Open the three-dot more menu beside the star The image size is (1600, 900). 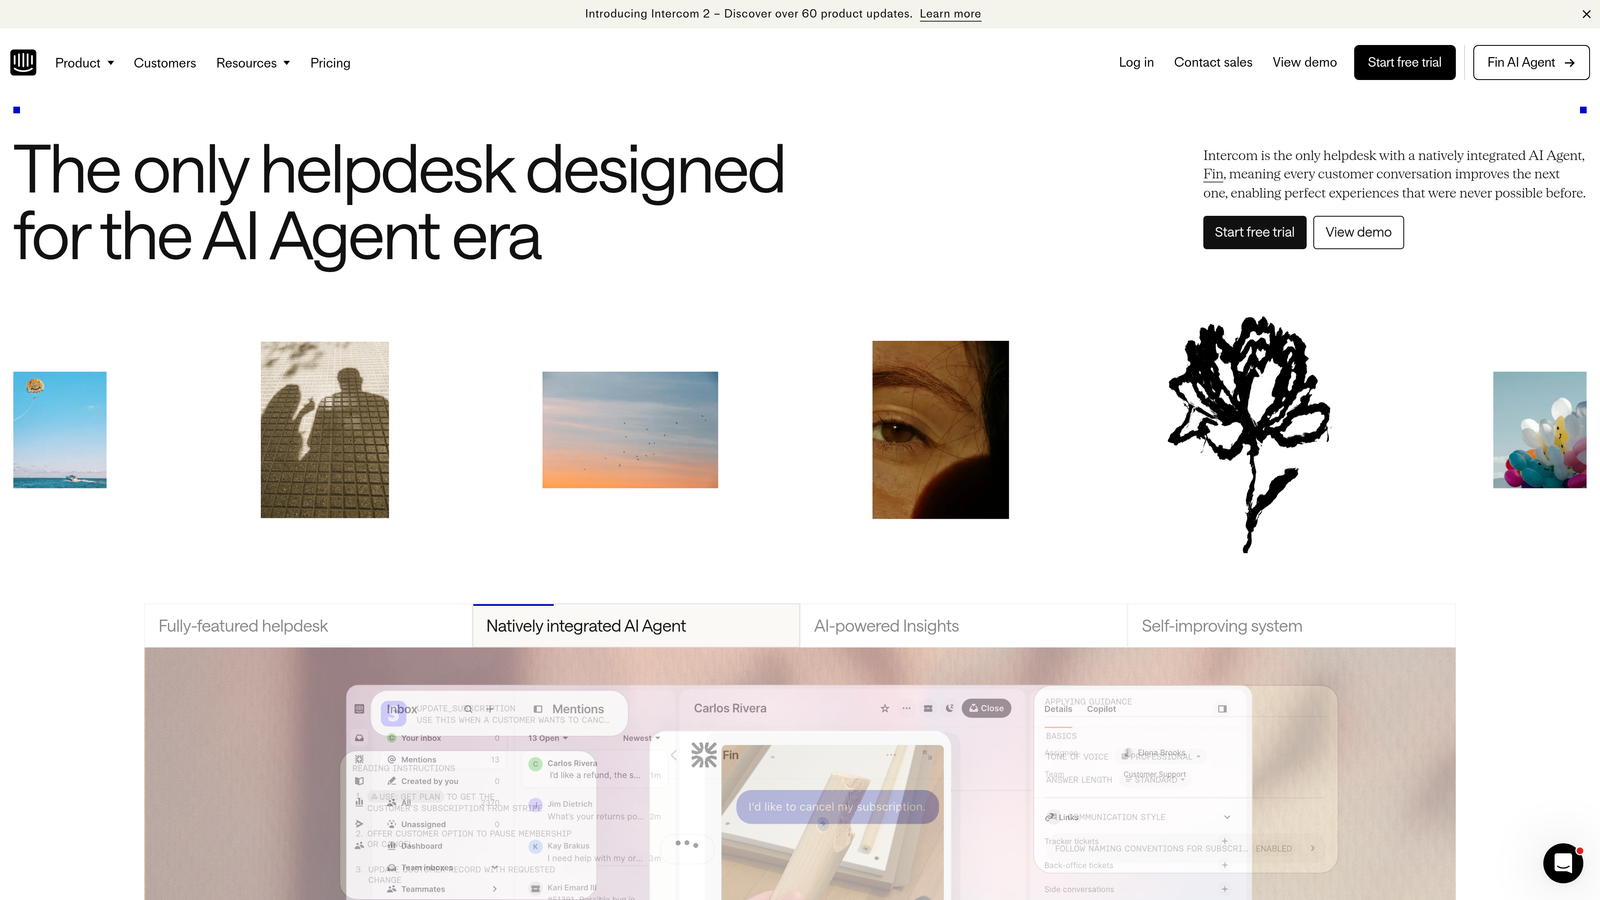coord(907,708)
